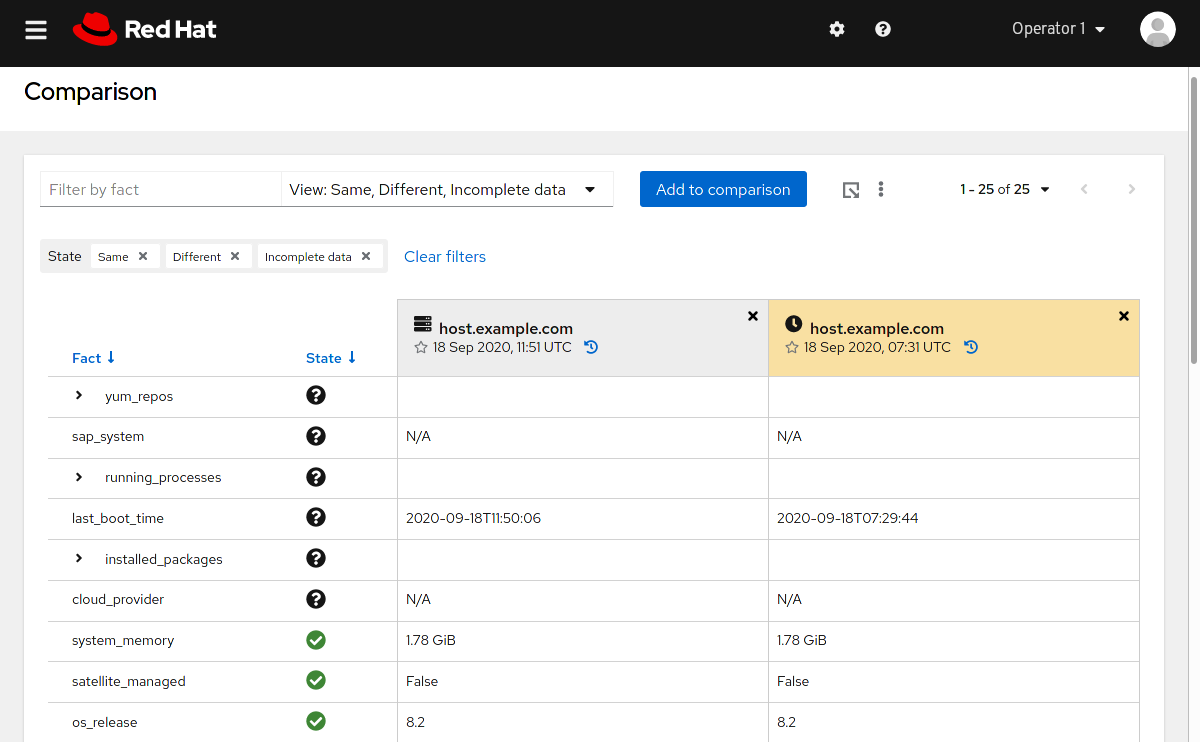Image resolution: width=1200 pixels, height=742 pixels.
Task: Open the kebab actions menu
Action: (x=881, y=189)
